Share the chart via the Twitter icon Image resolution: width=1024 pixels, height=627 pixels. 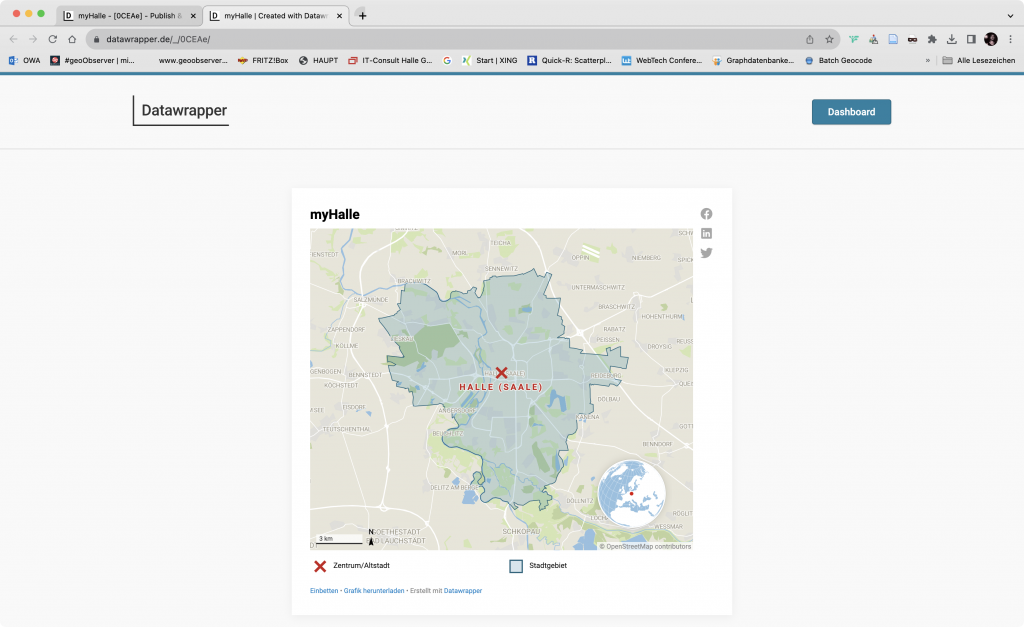point(706,252)
